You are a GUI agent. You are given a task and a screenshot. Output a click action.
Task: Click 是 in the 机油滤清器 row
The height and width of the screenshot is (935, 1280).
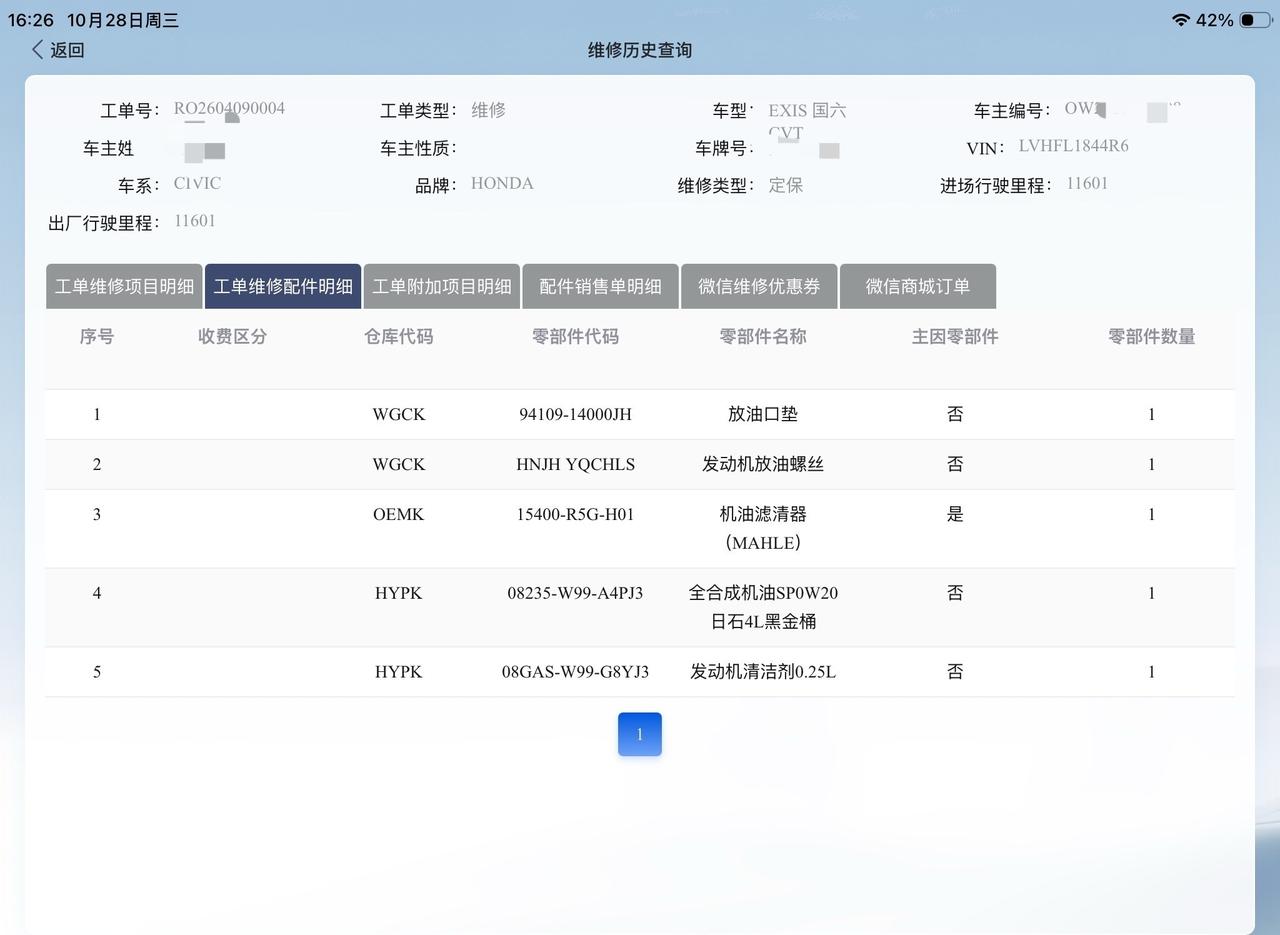[x=955, y=514]
